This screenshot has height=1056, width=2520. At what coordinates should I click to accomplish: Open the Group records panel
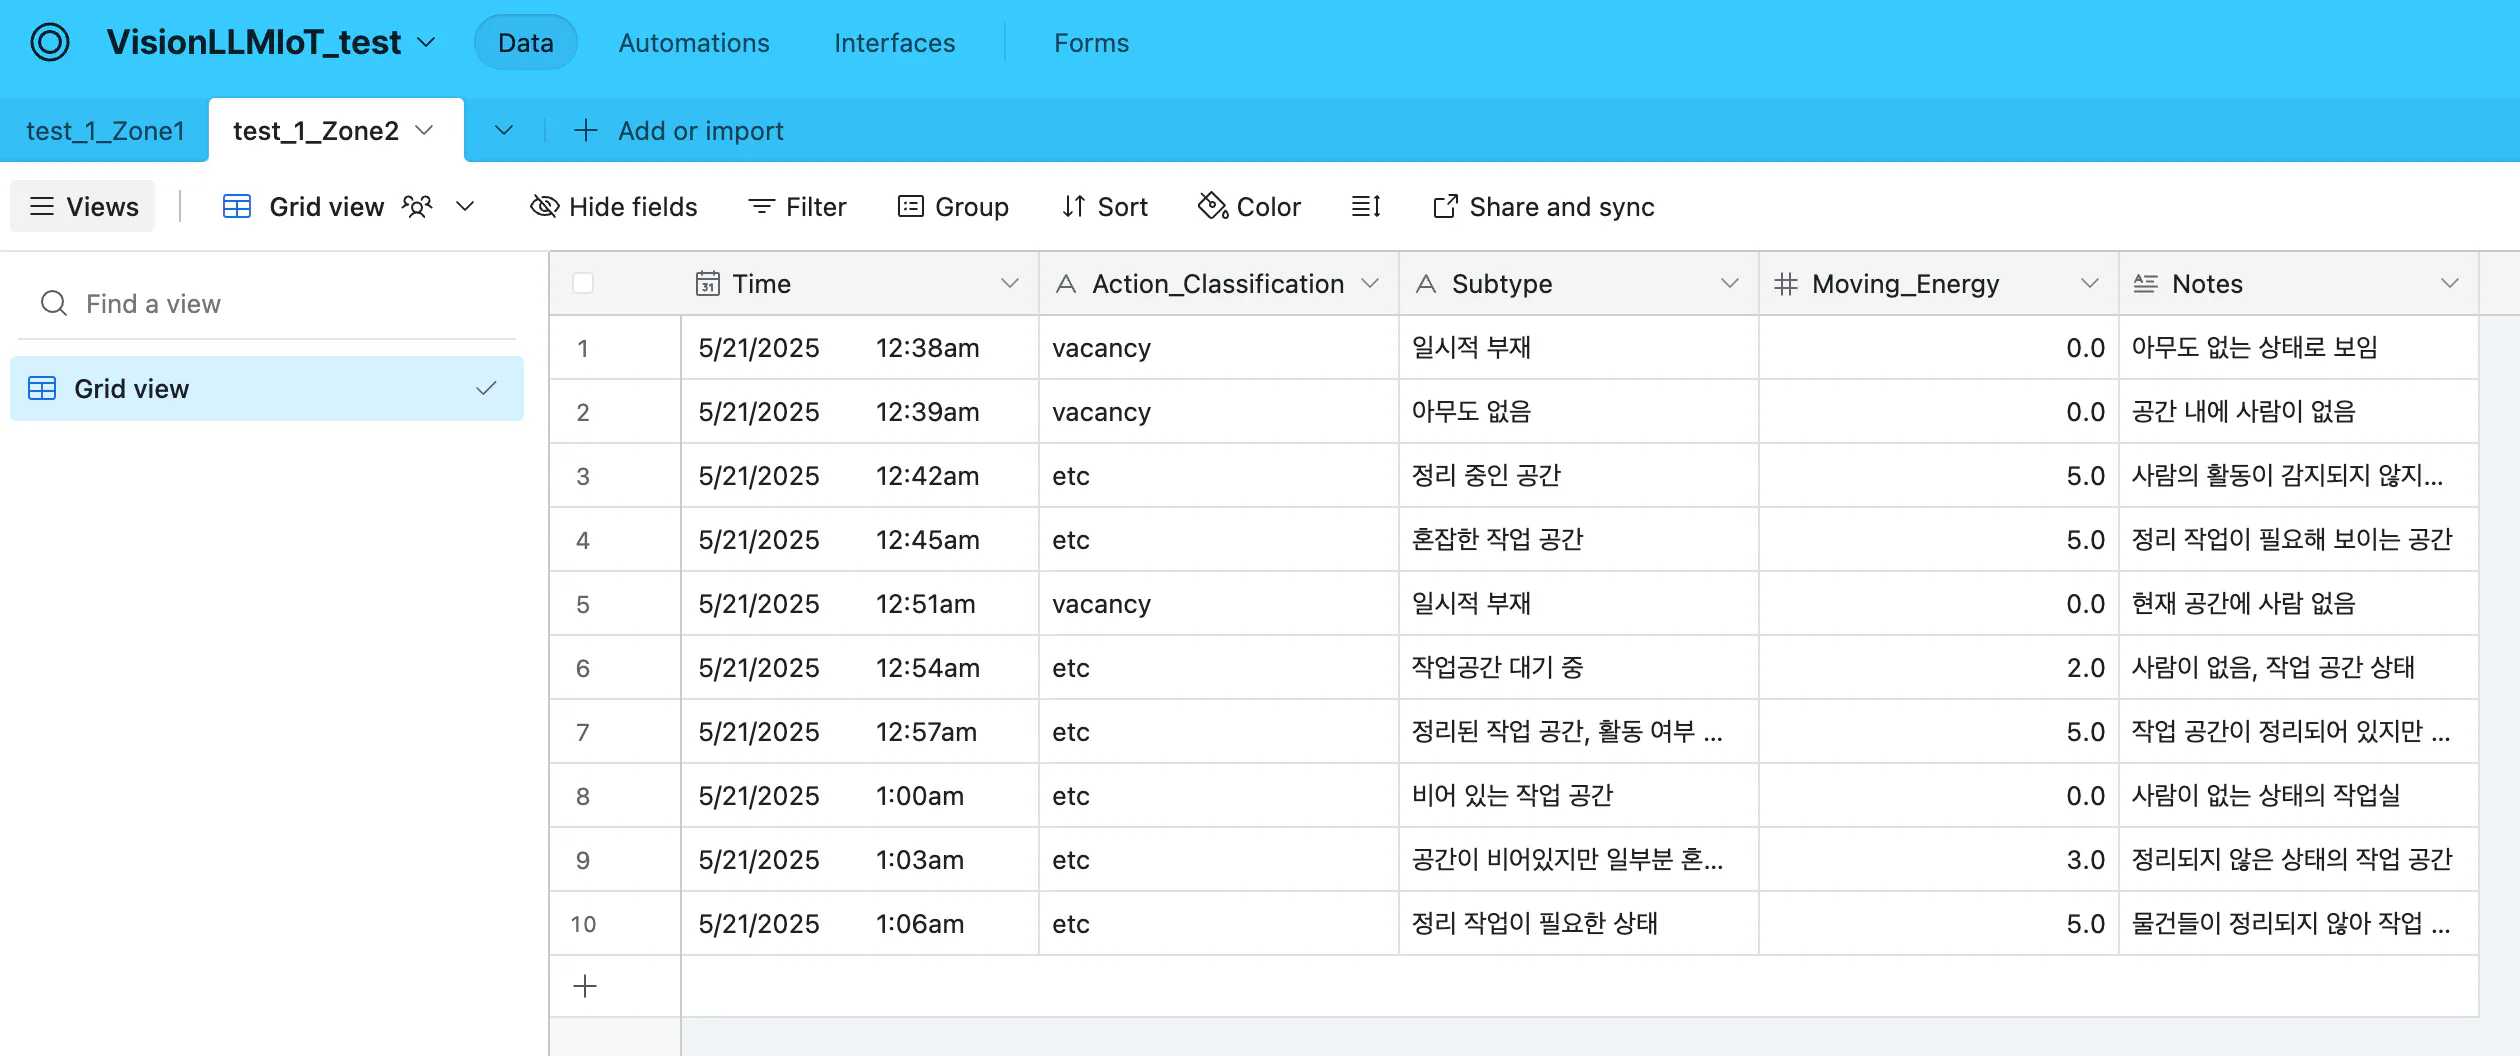pos(953,206)
